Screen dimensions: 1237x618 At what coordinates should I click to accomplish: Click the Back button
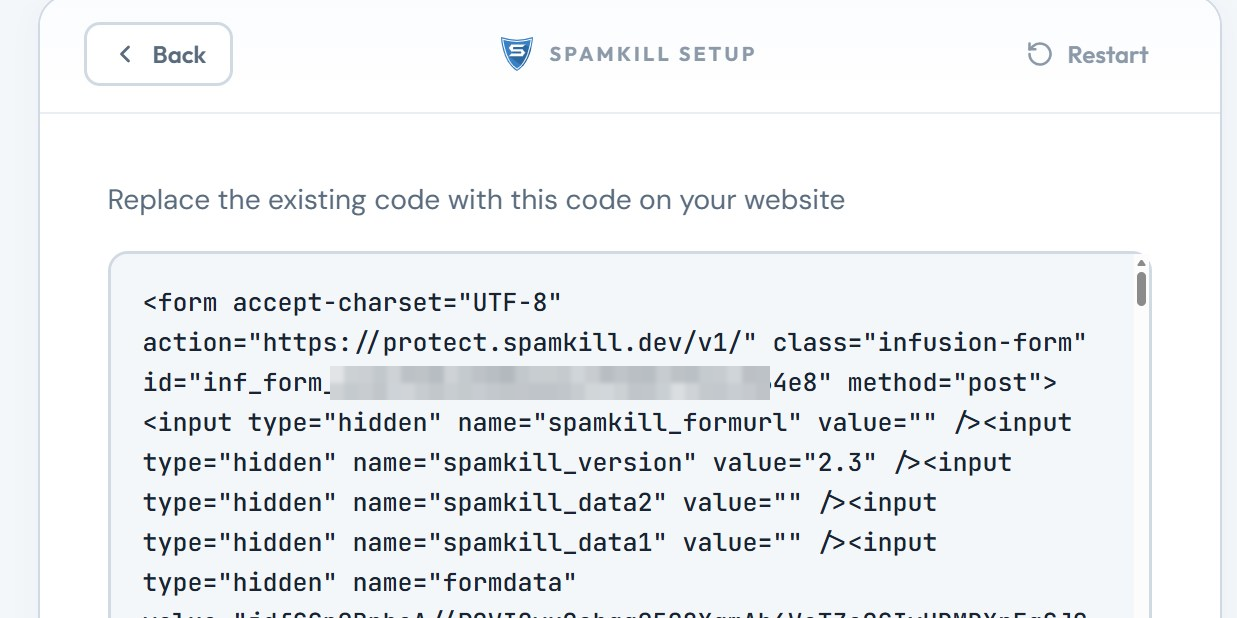tap(158, 54)
